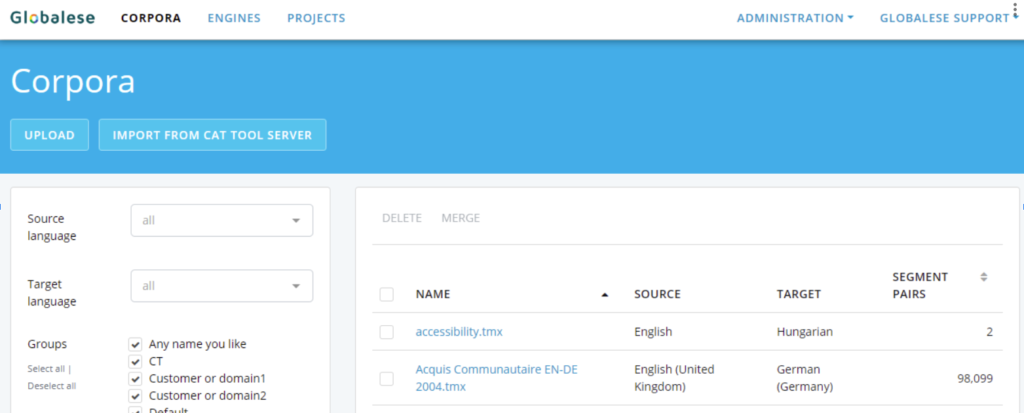Viewport: 1024px width, 413px height.
Task: Select the accessibility.tmx row checkbox
Action: pyautogui.click(x=387, y=332)
